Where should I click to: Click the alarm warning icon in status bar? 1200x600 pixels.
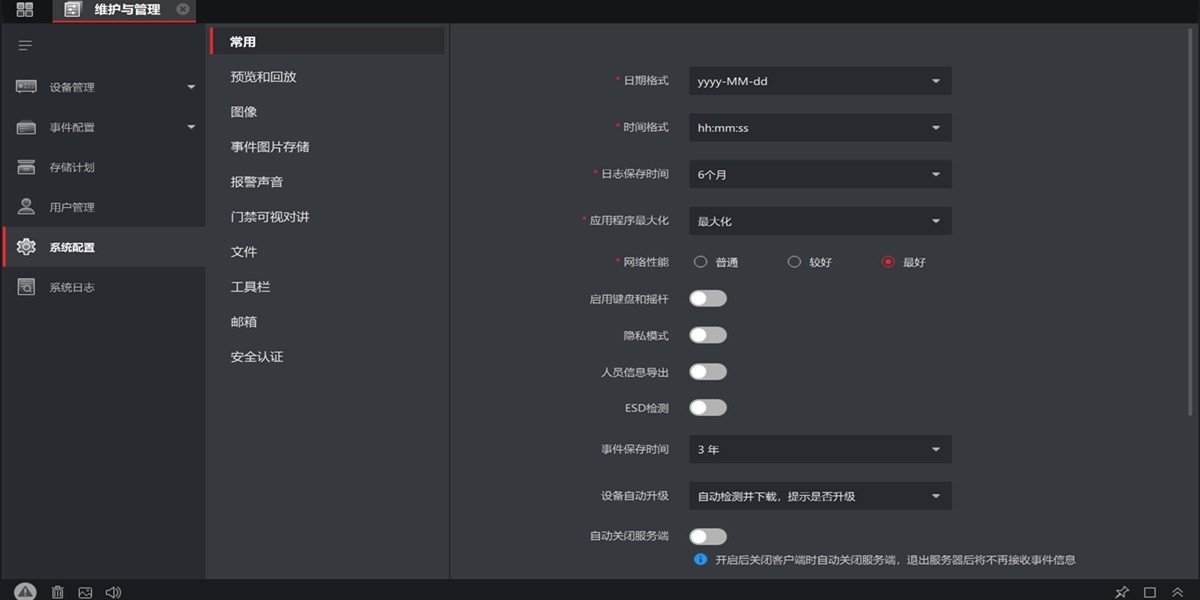coord(27,591)
